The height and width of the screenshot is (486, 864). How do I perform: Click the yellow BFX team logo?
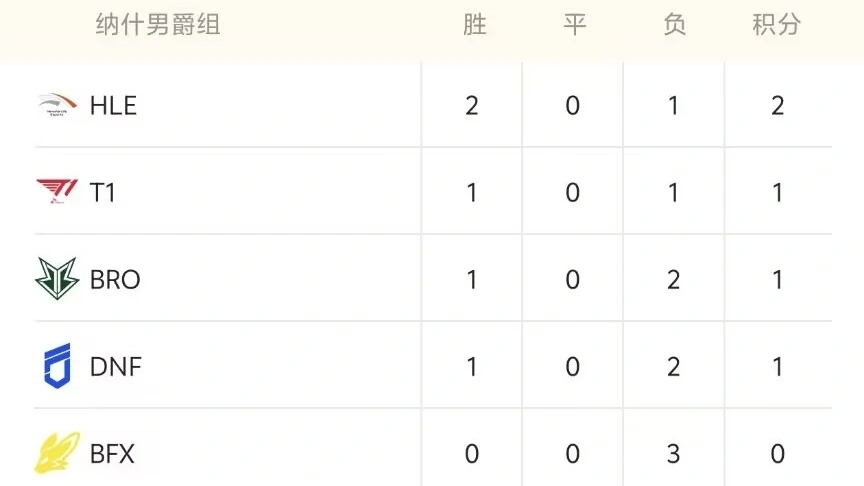pyautogui.click(x=57, y=453)
